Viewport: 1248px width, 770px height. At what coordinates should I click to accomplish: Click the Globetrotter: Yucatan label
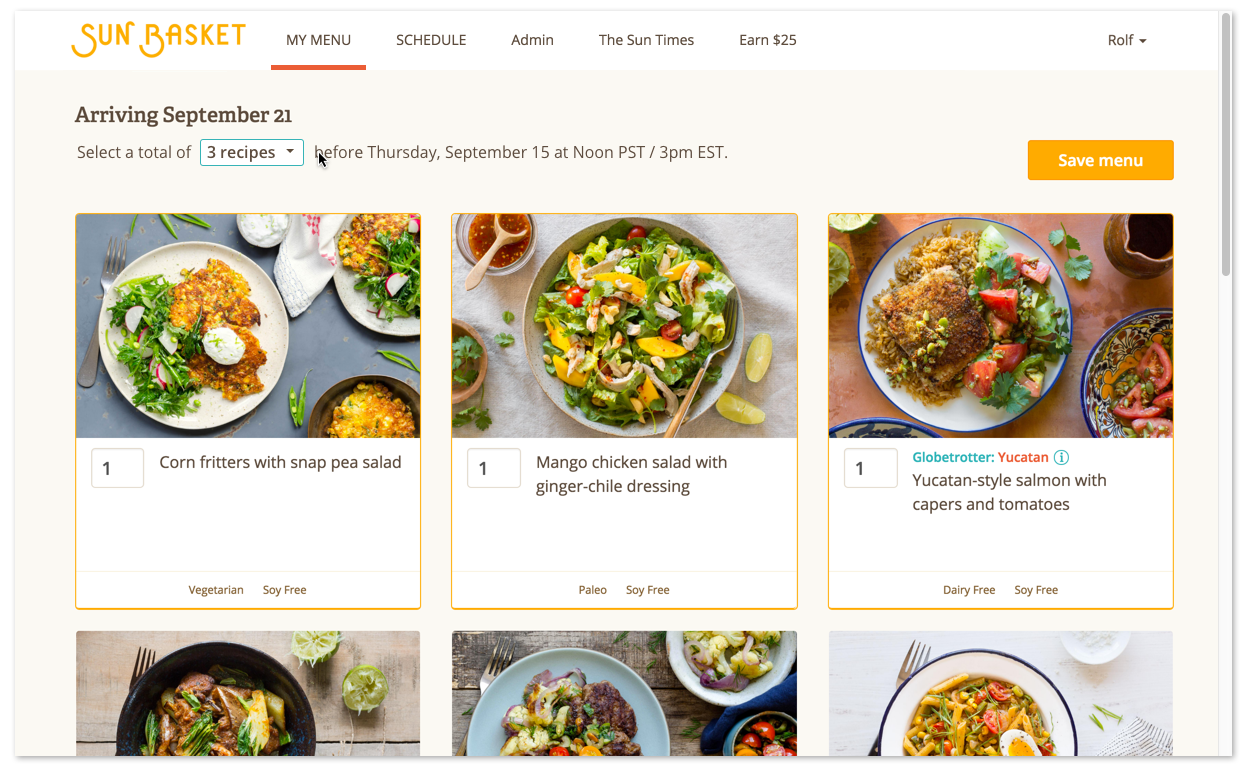[980, 457]
